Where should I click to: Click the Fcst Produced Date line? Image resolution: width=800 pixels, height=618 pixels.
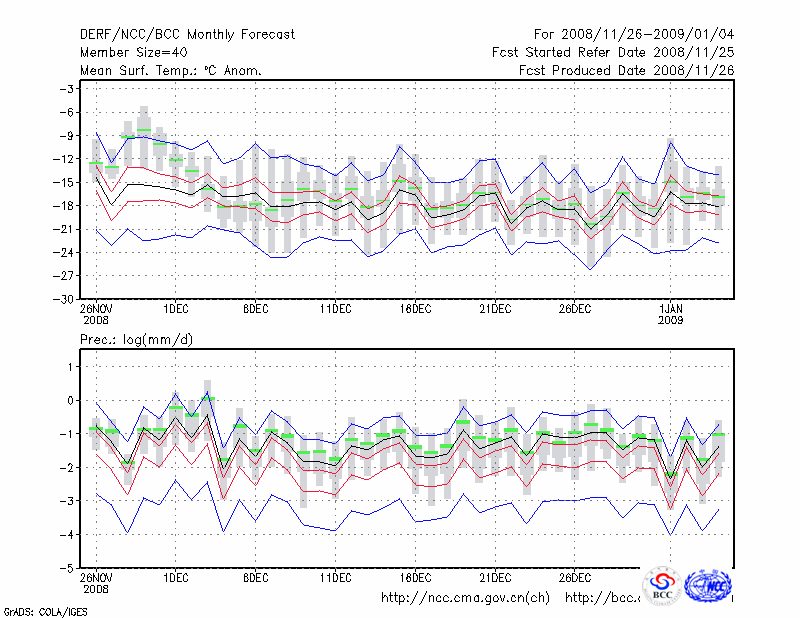coord(626,71)
